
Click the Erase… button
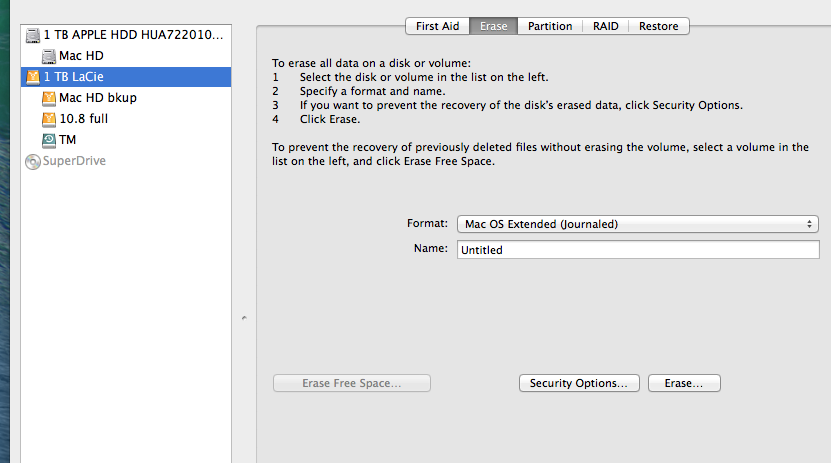(684, 383)
